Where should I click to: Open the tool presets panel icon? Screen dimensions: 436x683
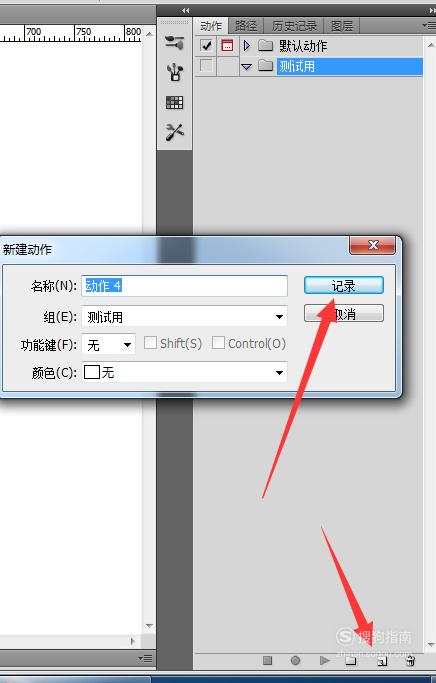click(x=175, y=132)
